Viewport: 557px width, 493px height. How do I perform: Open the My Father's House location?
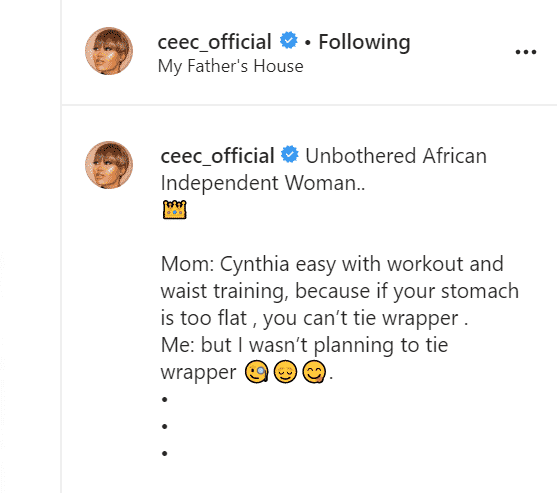[x=231, y=66]
